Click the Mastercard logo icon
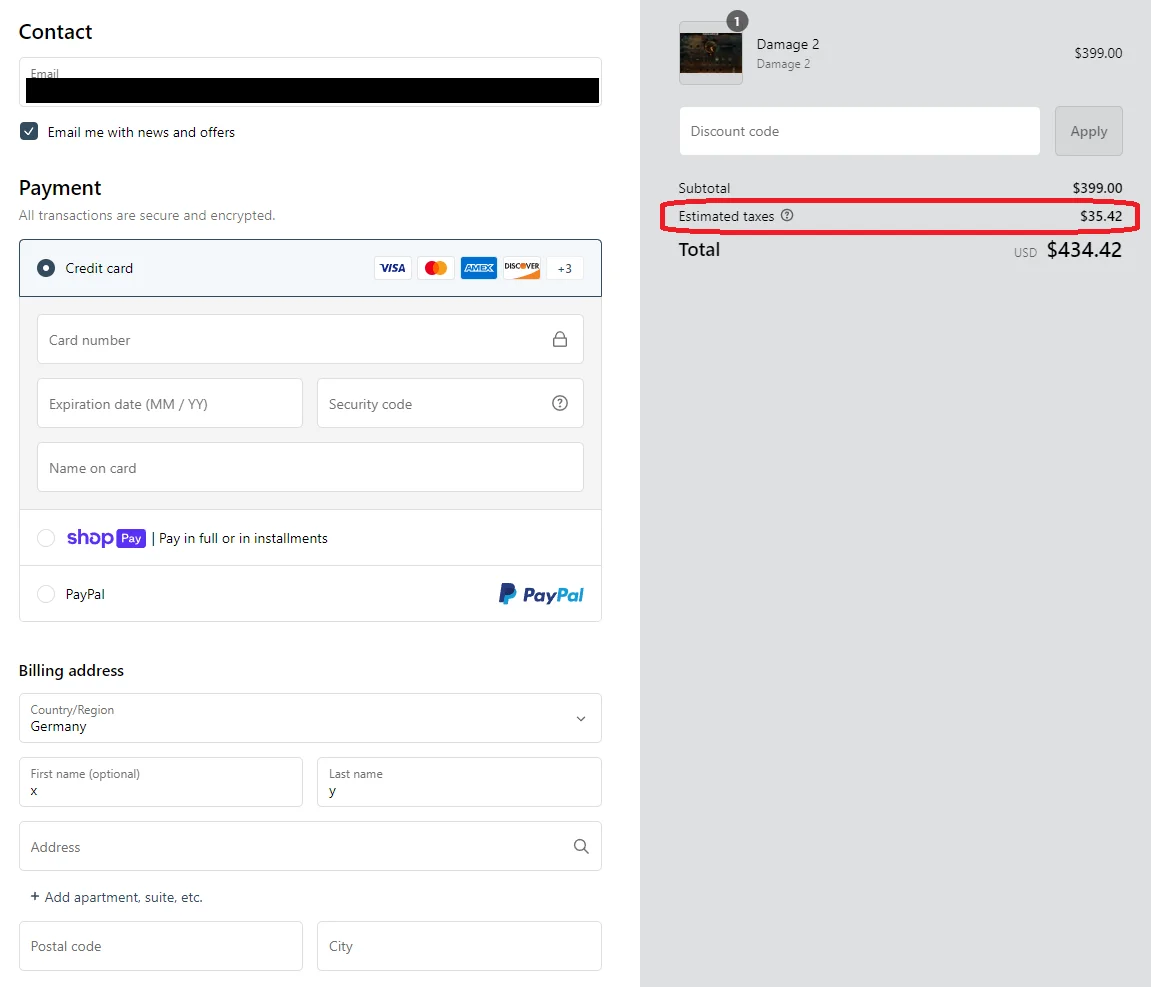 point(436,268)
